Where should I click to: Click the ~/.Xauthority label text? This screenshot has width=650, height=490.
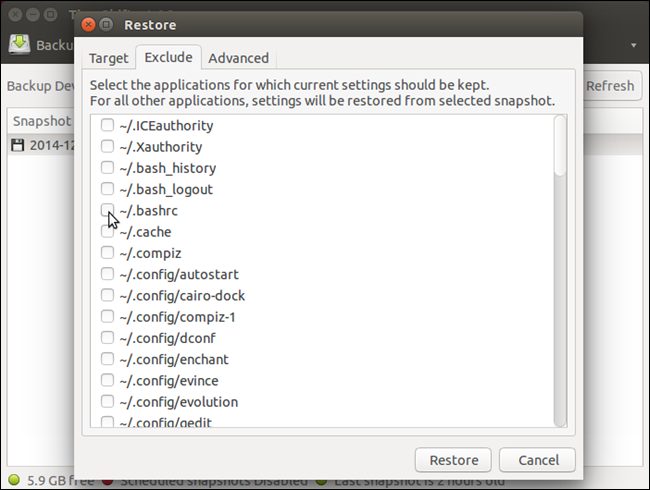tap(161, 147)
